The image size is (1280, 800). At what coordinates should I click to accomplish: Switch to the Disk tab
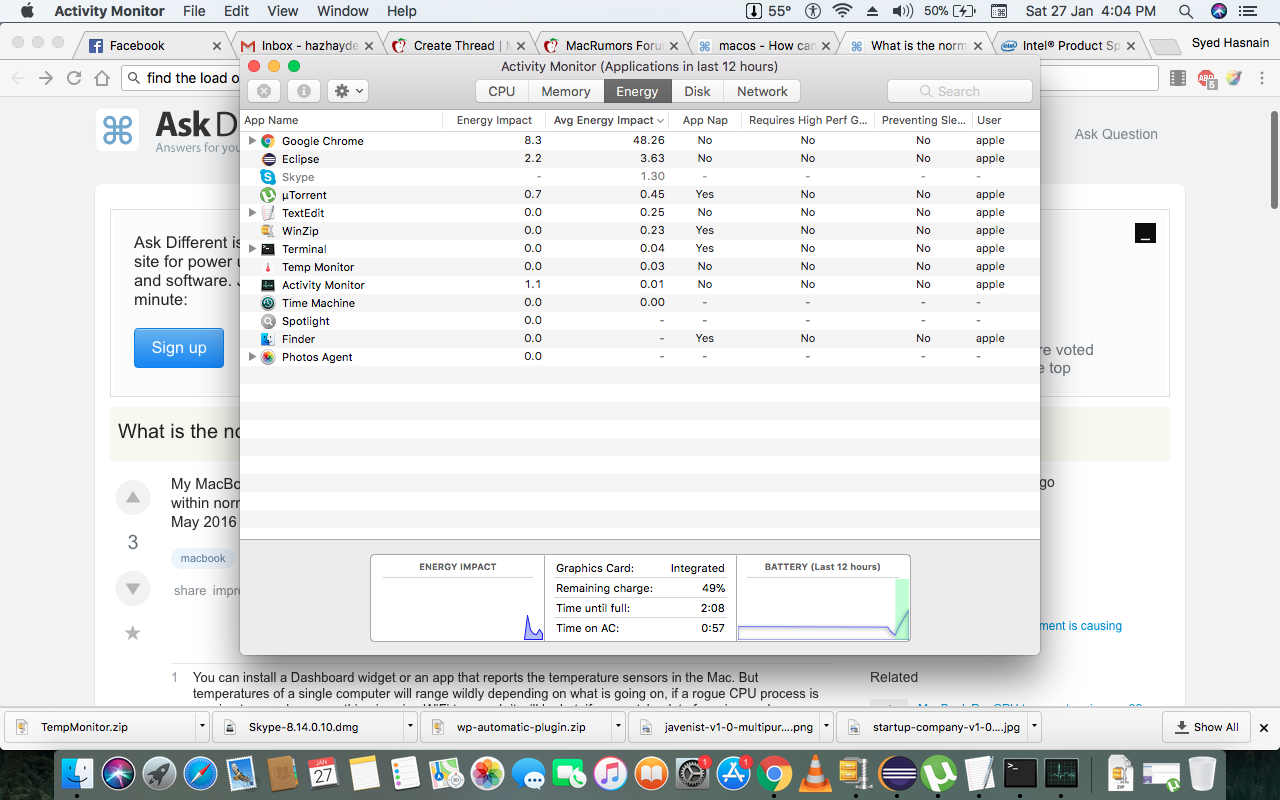point(697,91)
